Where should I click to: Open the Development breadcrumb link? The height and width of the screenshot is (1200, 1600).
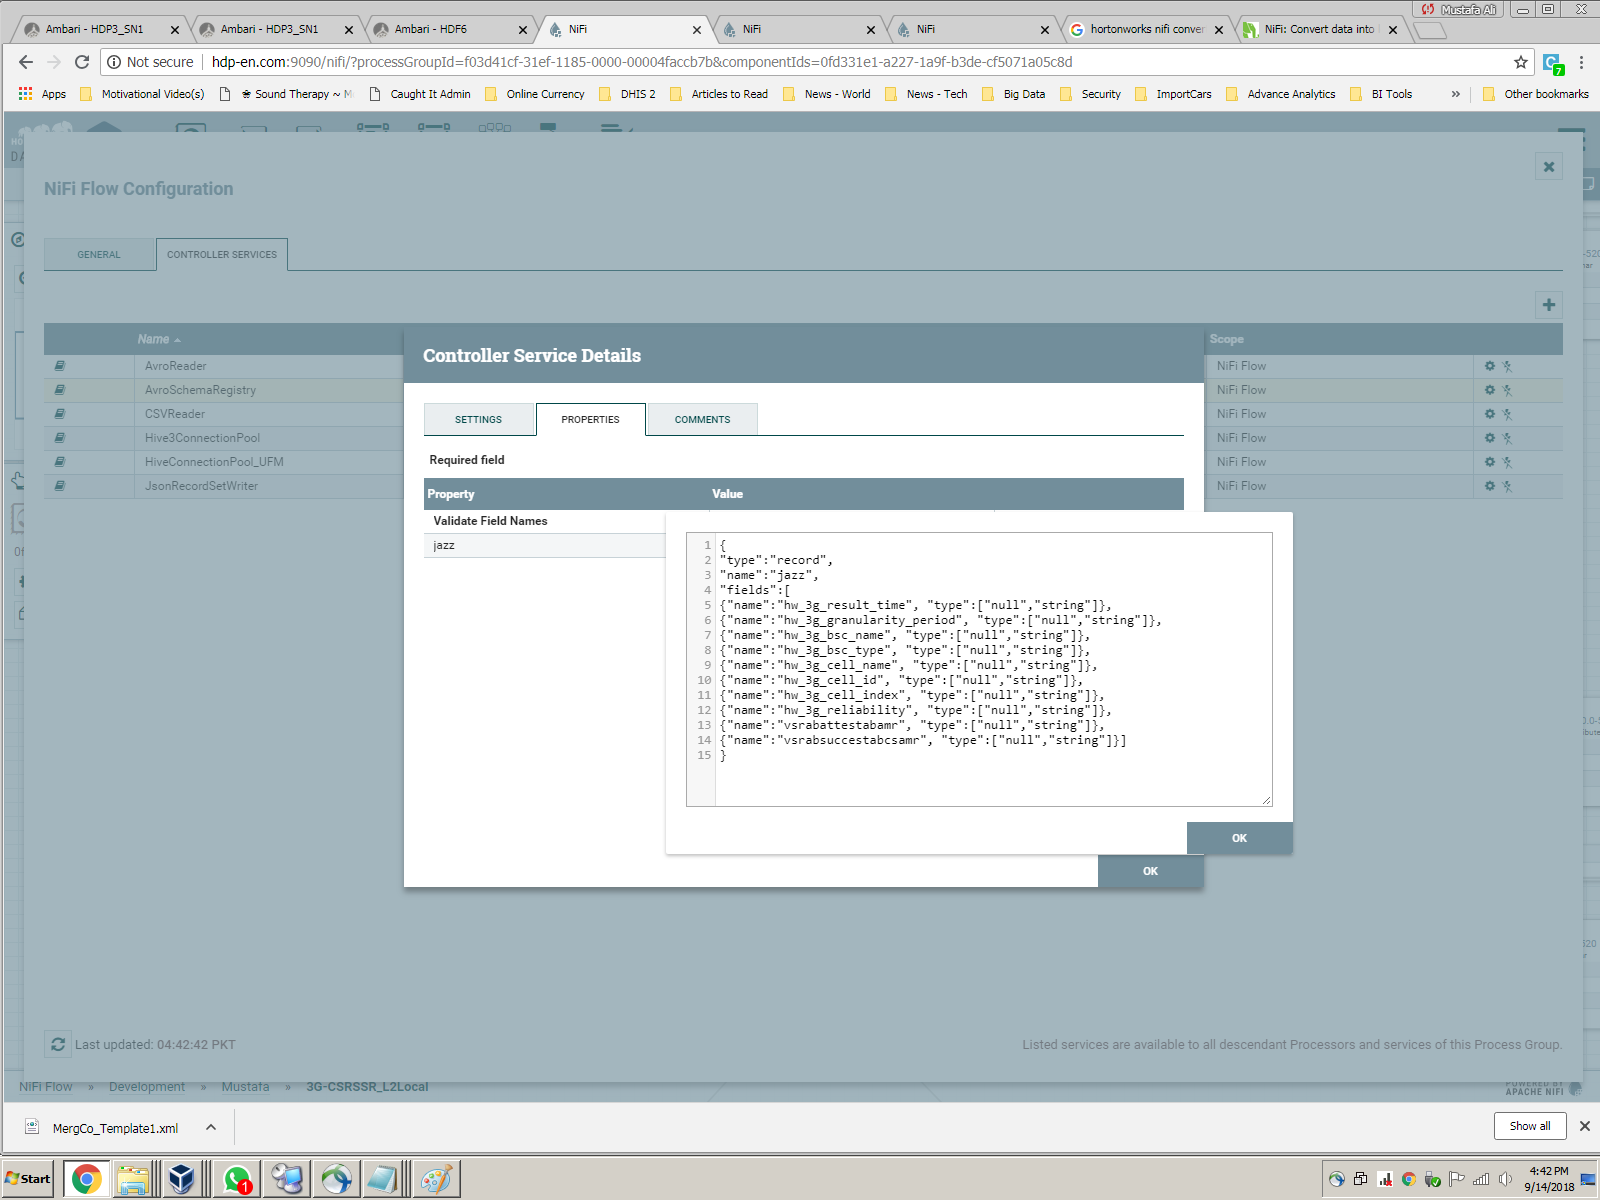[x=147, y=1086]
